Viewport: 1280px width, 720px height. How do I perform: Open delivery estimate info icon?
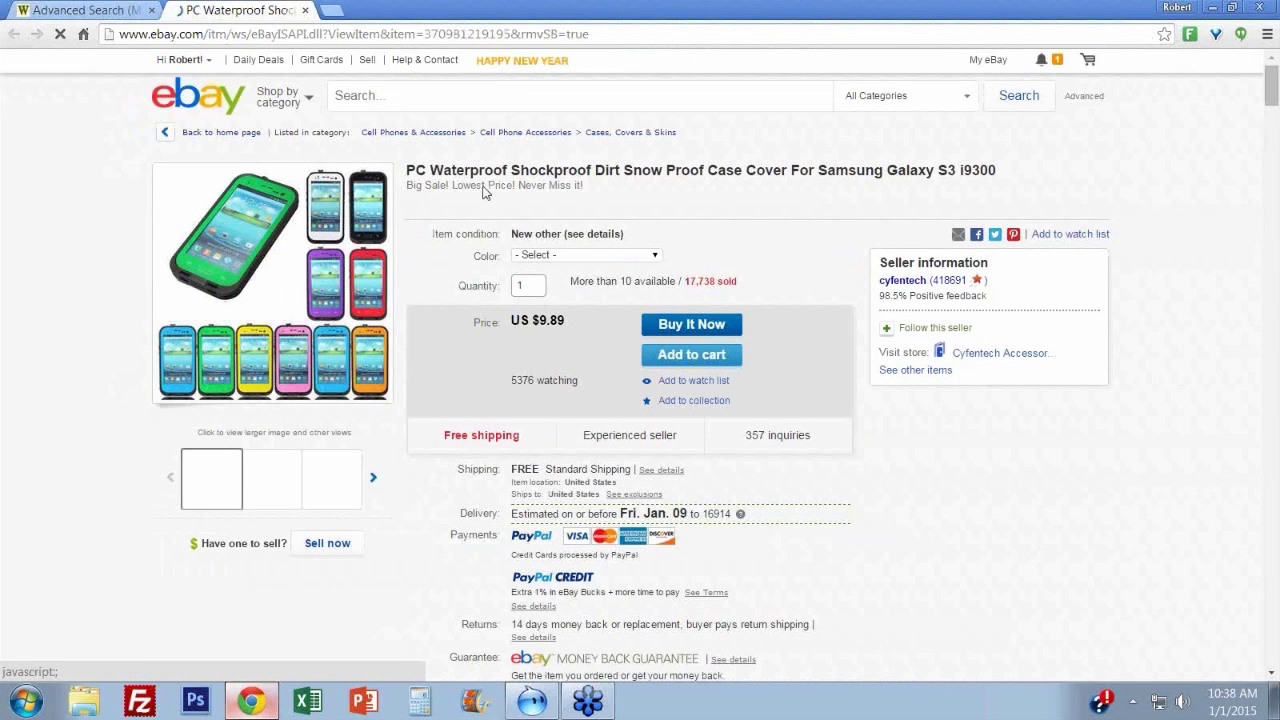[740, 514]
